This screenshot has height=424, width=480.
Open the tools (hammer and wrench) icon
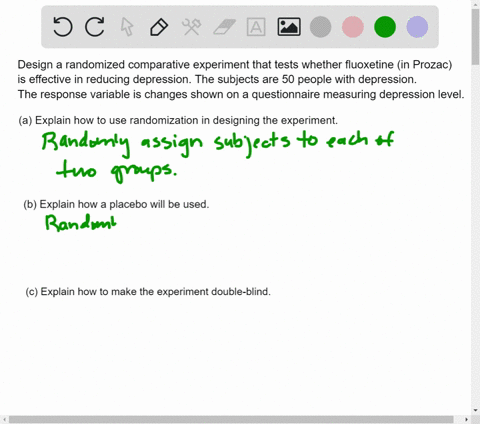coord(191,27)
